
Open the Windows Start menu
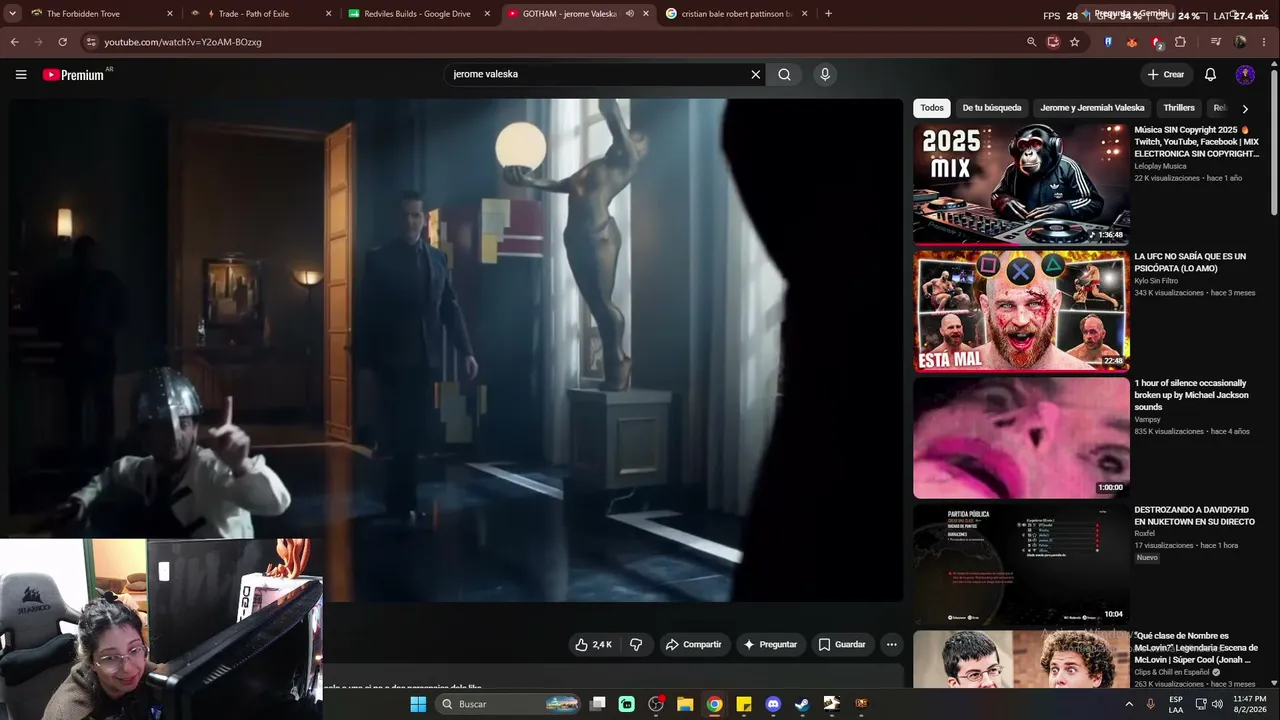coord(418,704)
